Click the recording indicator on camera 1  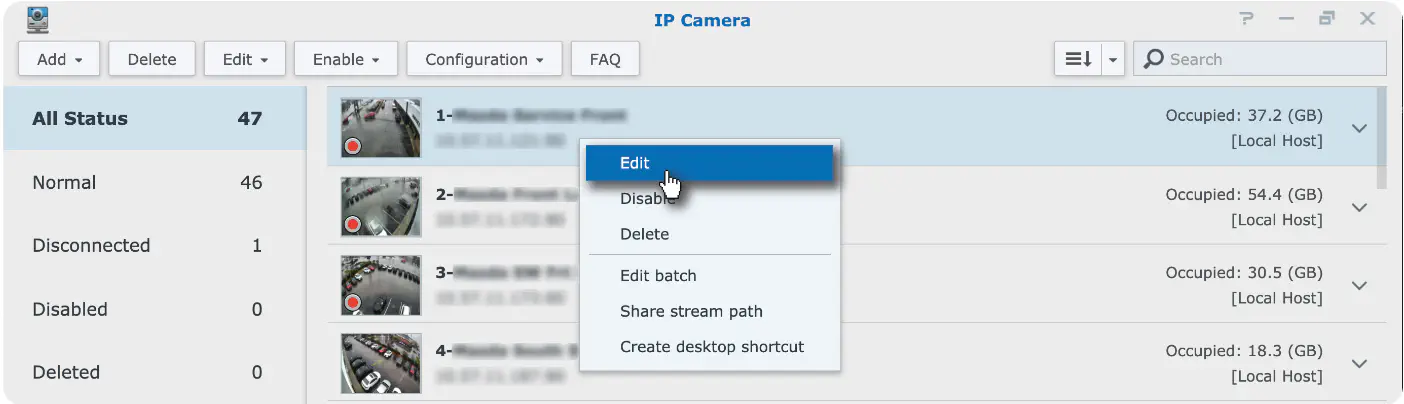click(352, 146)
